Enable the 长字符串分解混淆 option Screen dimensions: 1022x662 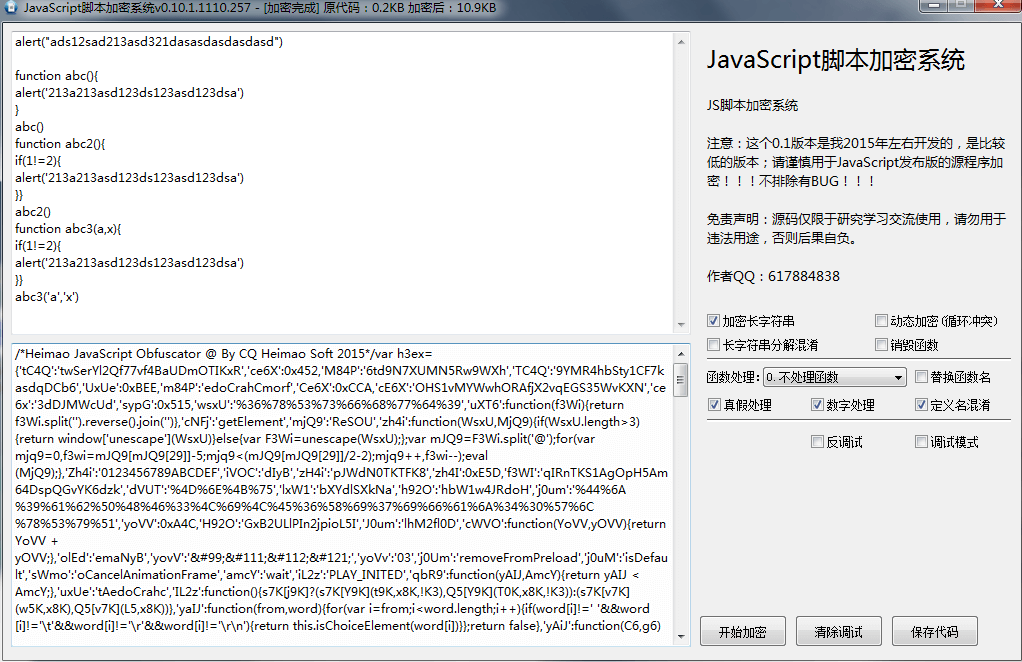click(x=713, y=343)
